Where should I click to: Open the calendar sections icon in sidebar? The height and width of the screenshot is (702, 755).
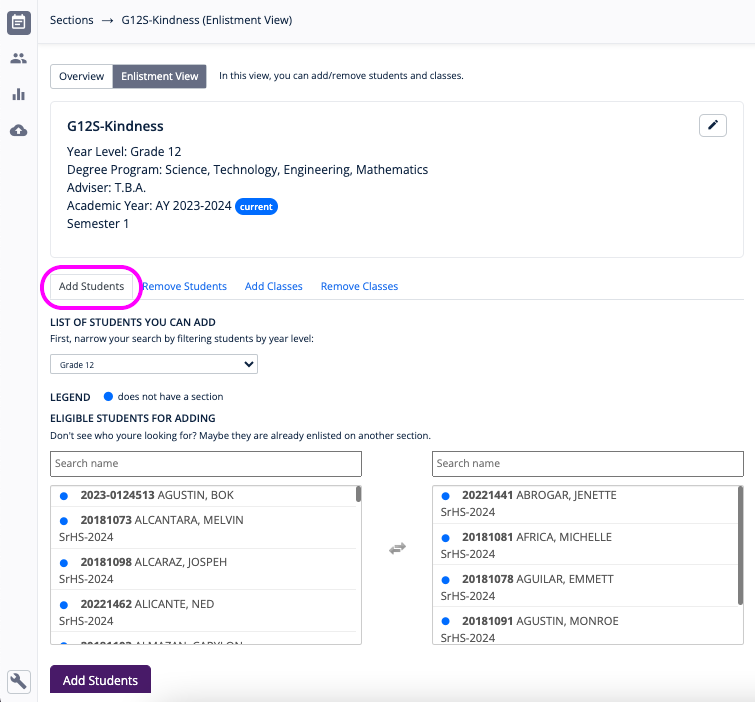coord(18,20)
